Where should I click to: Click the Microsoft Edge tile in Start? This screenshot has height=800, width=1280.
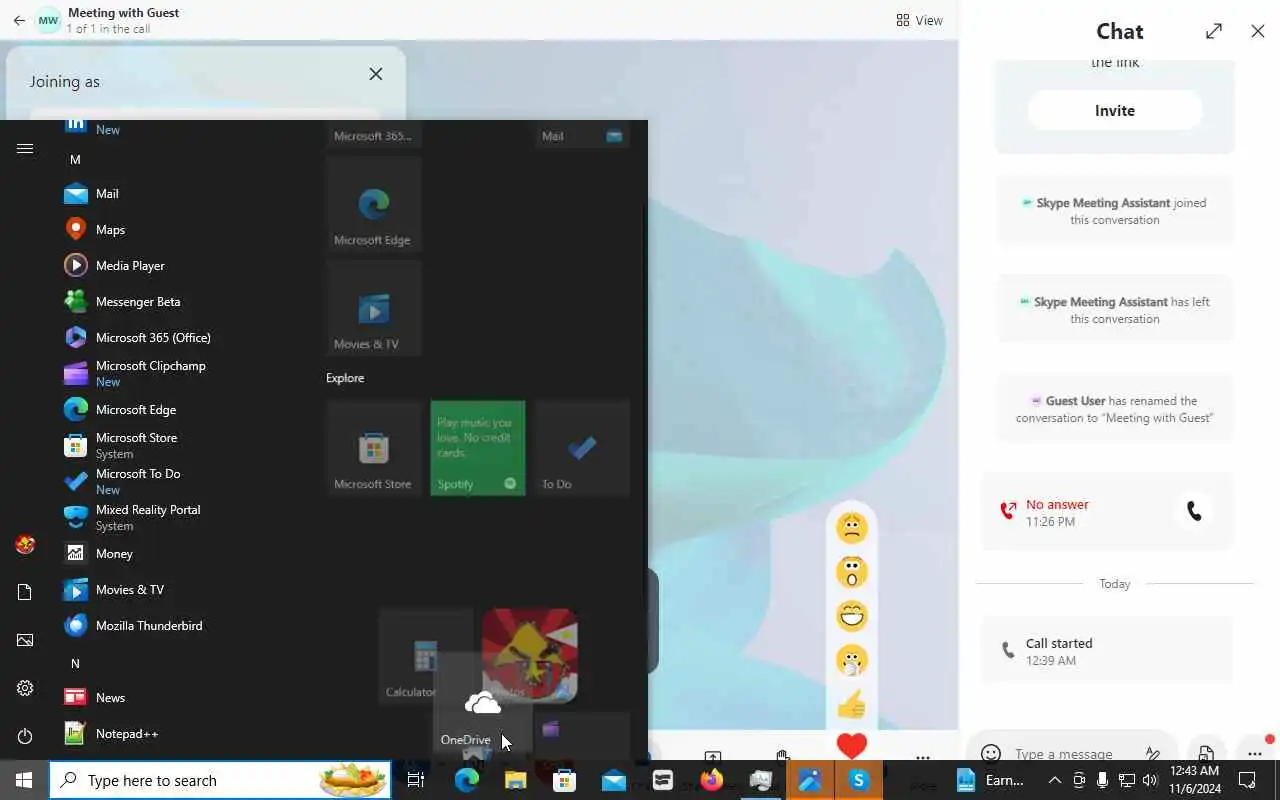click(x=374, y=205)
